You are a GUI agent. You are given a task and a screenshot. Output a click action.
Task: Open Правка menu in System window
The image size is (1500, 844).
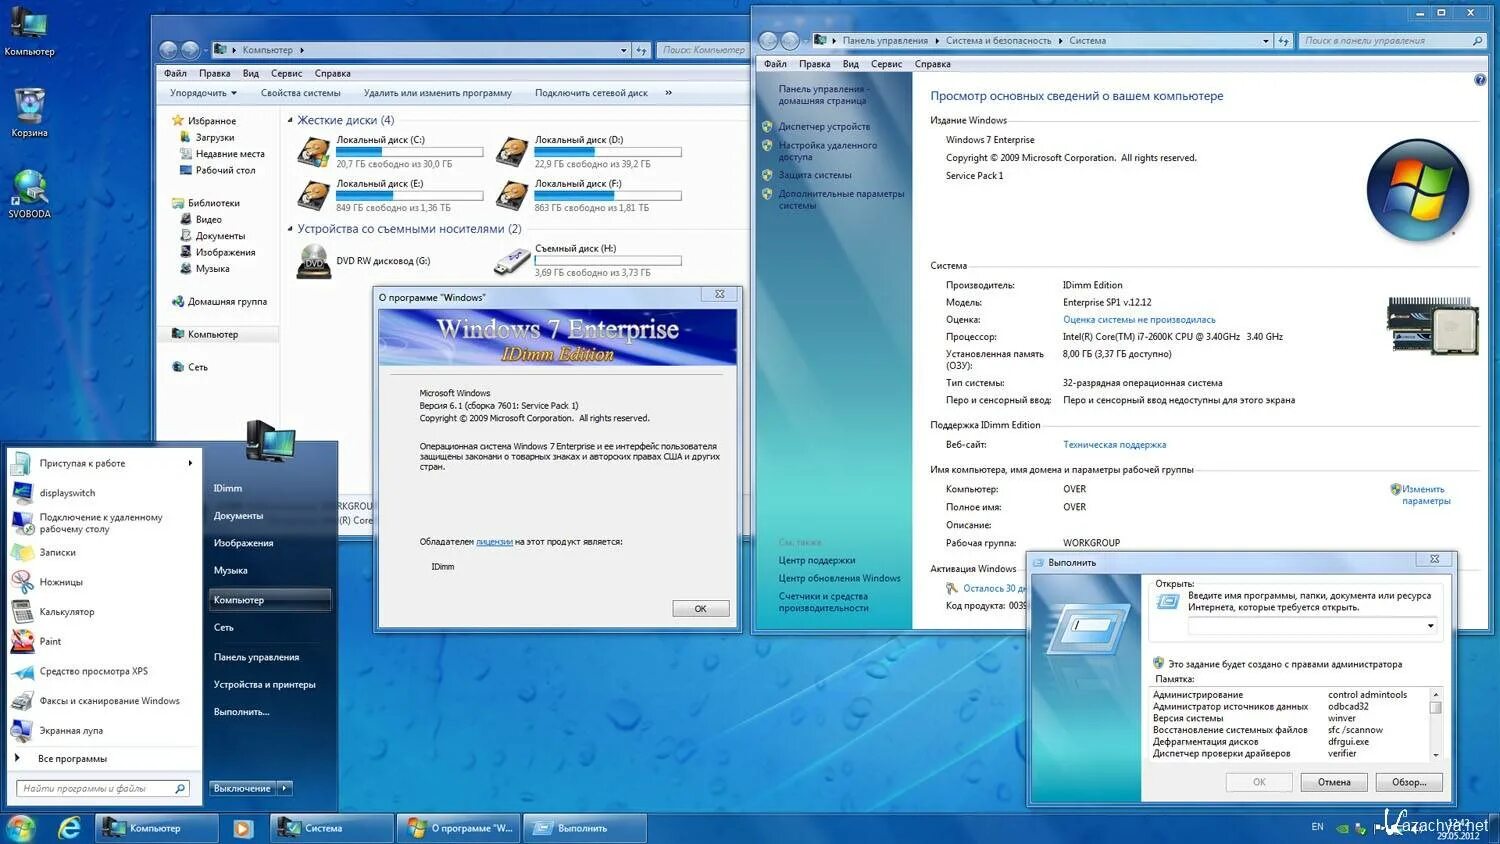[x=814, y=64]
